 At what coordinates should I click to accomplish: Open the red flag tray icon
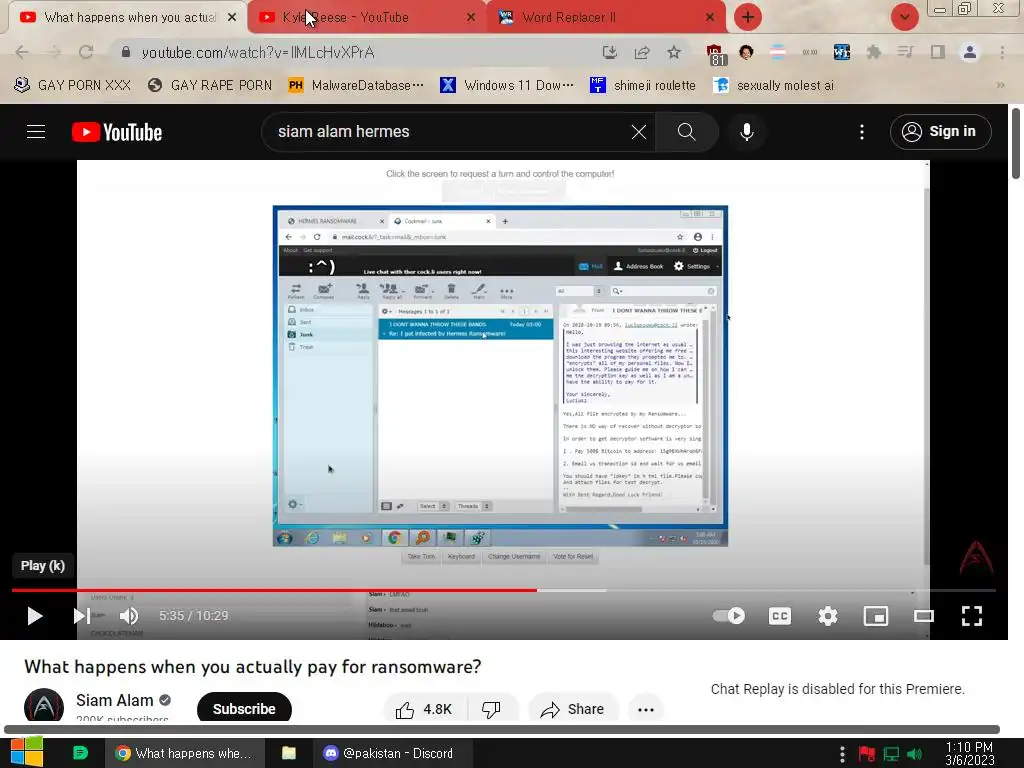(x=867, y=754)
